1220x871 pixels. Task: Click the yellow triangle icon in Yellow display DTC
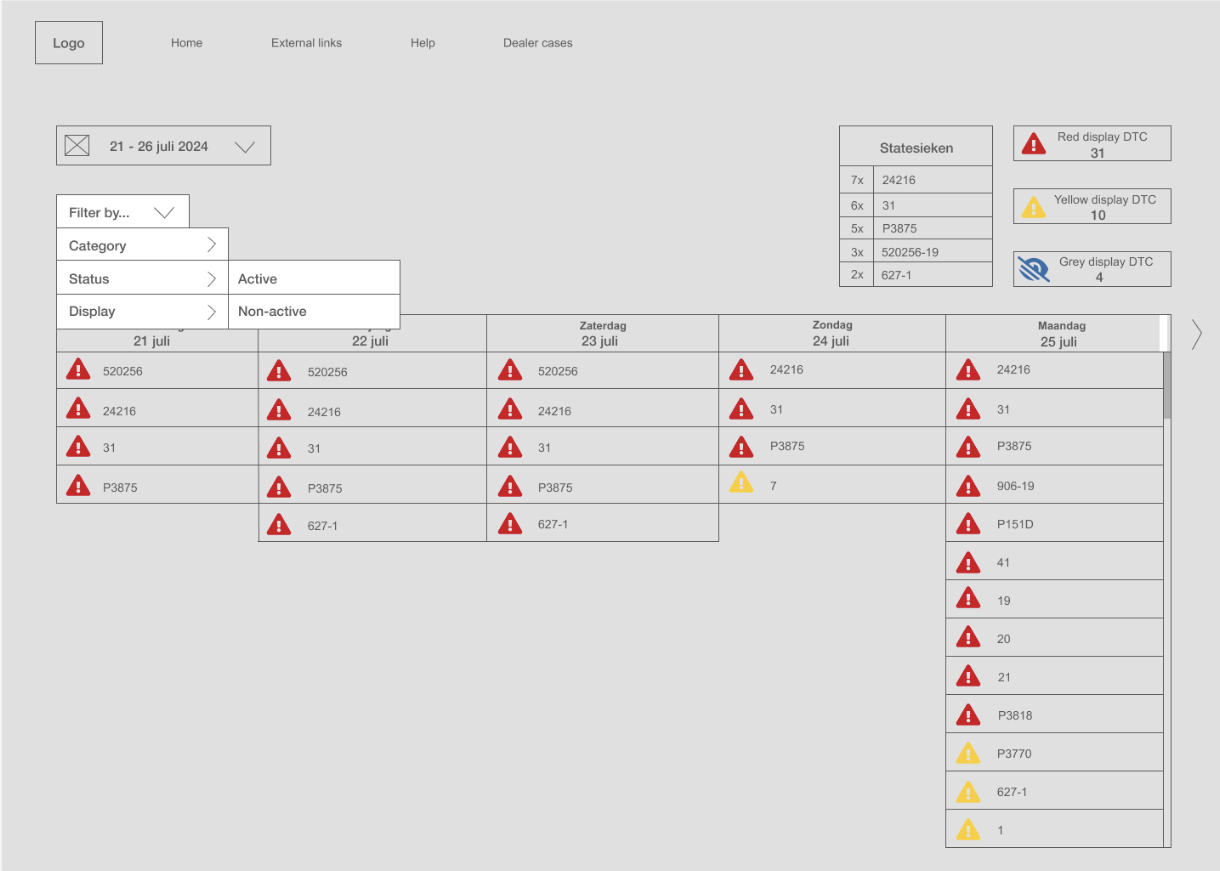1032,207
